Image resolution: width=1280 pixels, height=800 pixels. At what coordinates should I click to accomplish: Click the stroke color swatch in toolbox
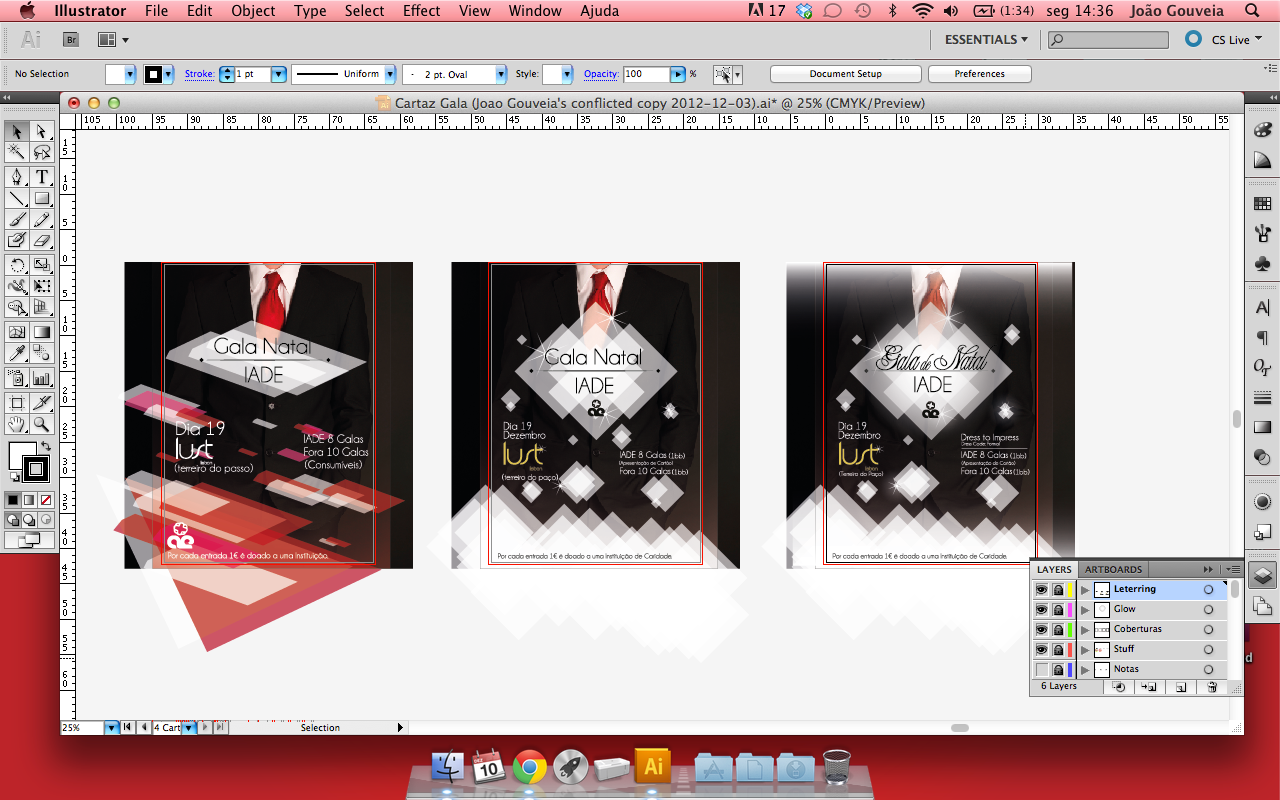coord(35,468)
